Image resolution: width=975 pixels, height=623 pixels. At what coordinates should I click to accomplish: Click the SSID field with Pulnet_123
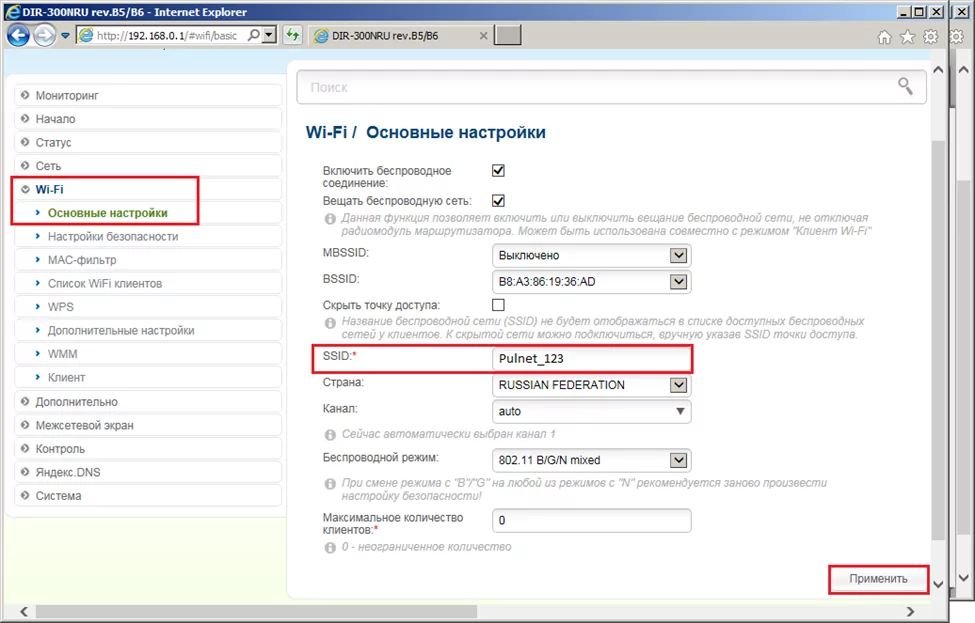tap(591, 359)
